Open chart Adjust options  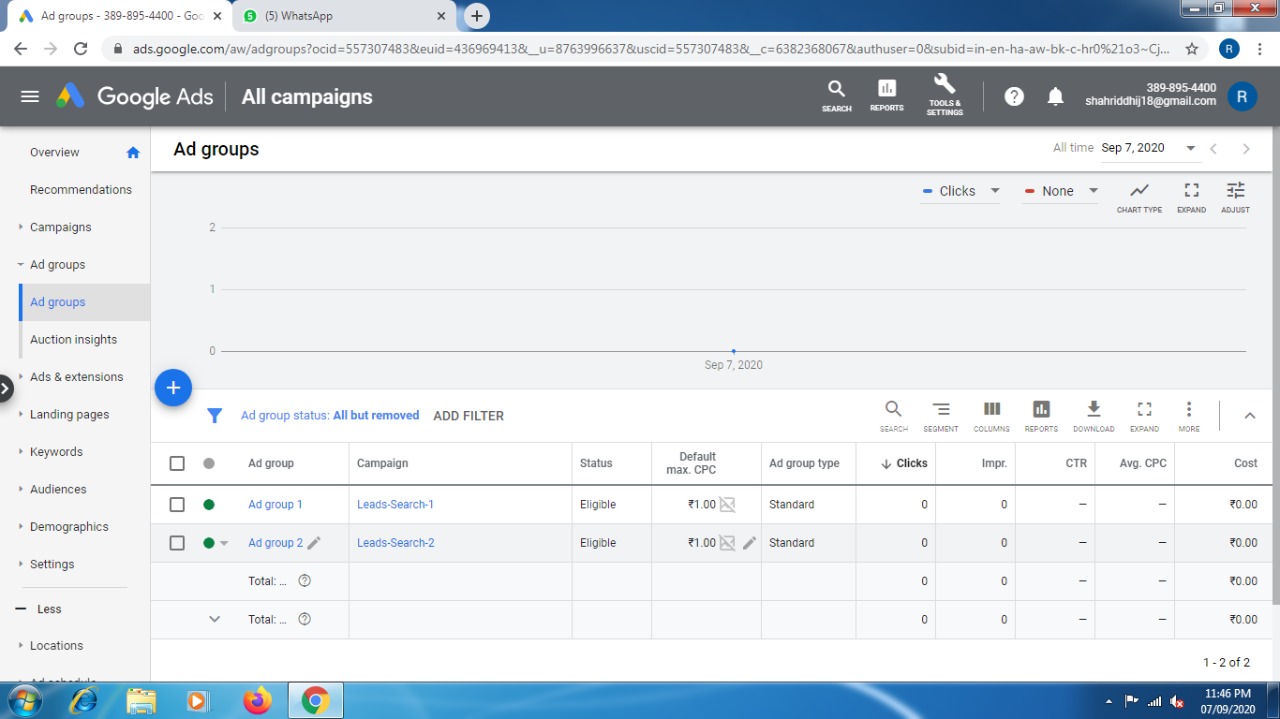coord(1235,197)
